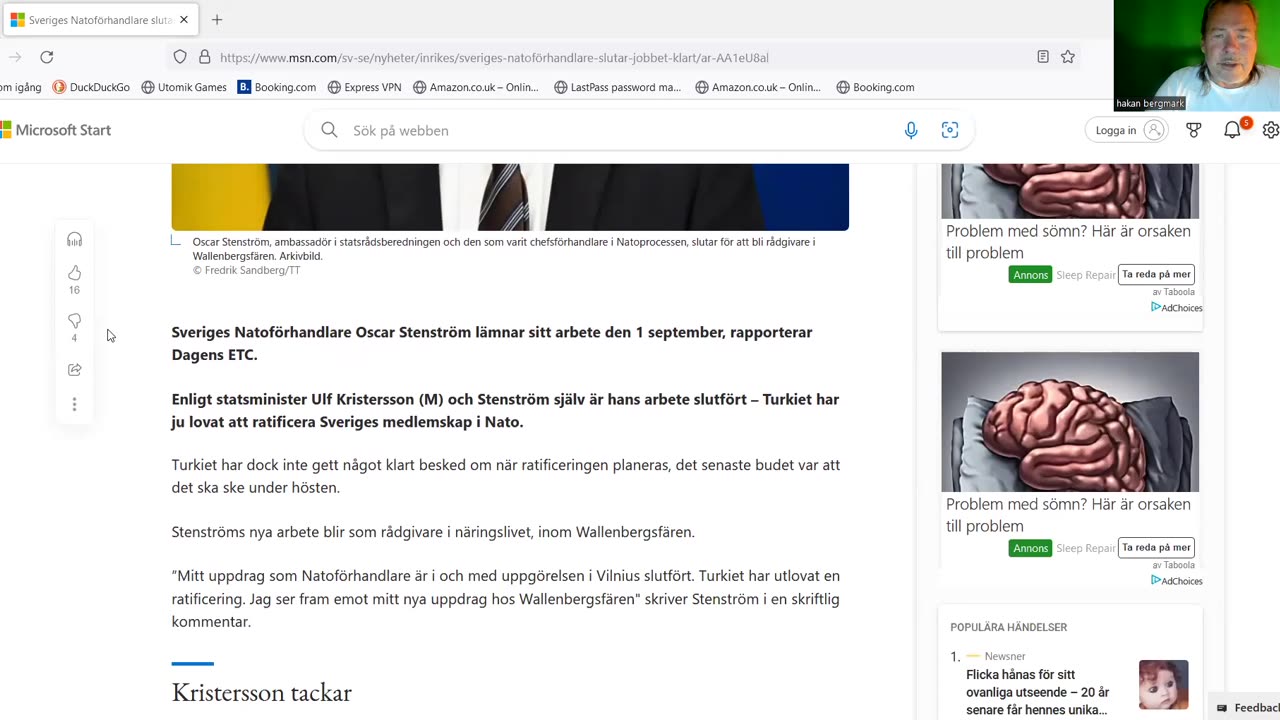
Task: Open the Feedback button
Action: (x=1246, y=708)
